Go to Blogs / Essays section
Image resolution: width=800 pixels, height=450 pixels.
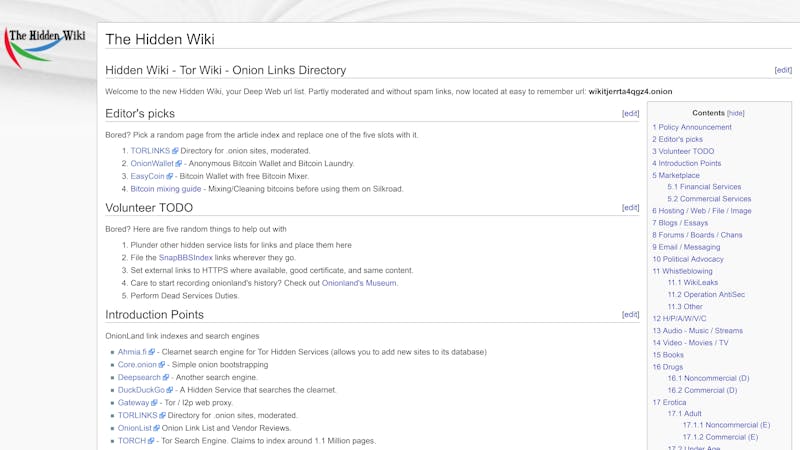click(x=680, y=223)
